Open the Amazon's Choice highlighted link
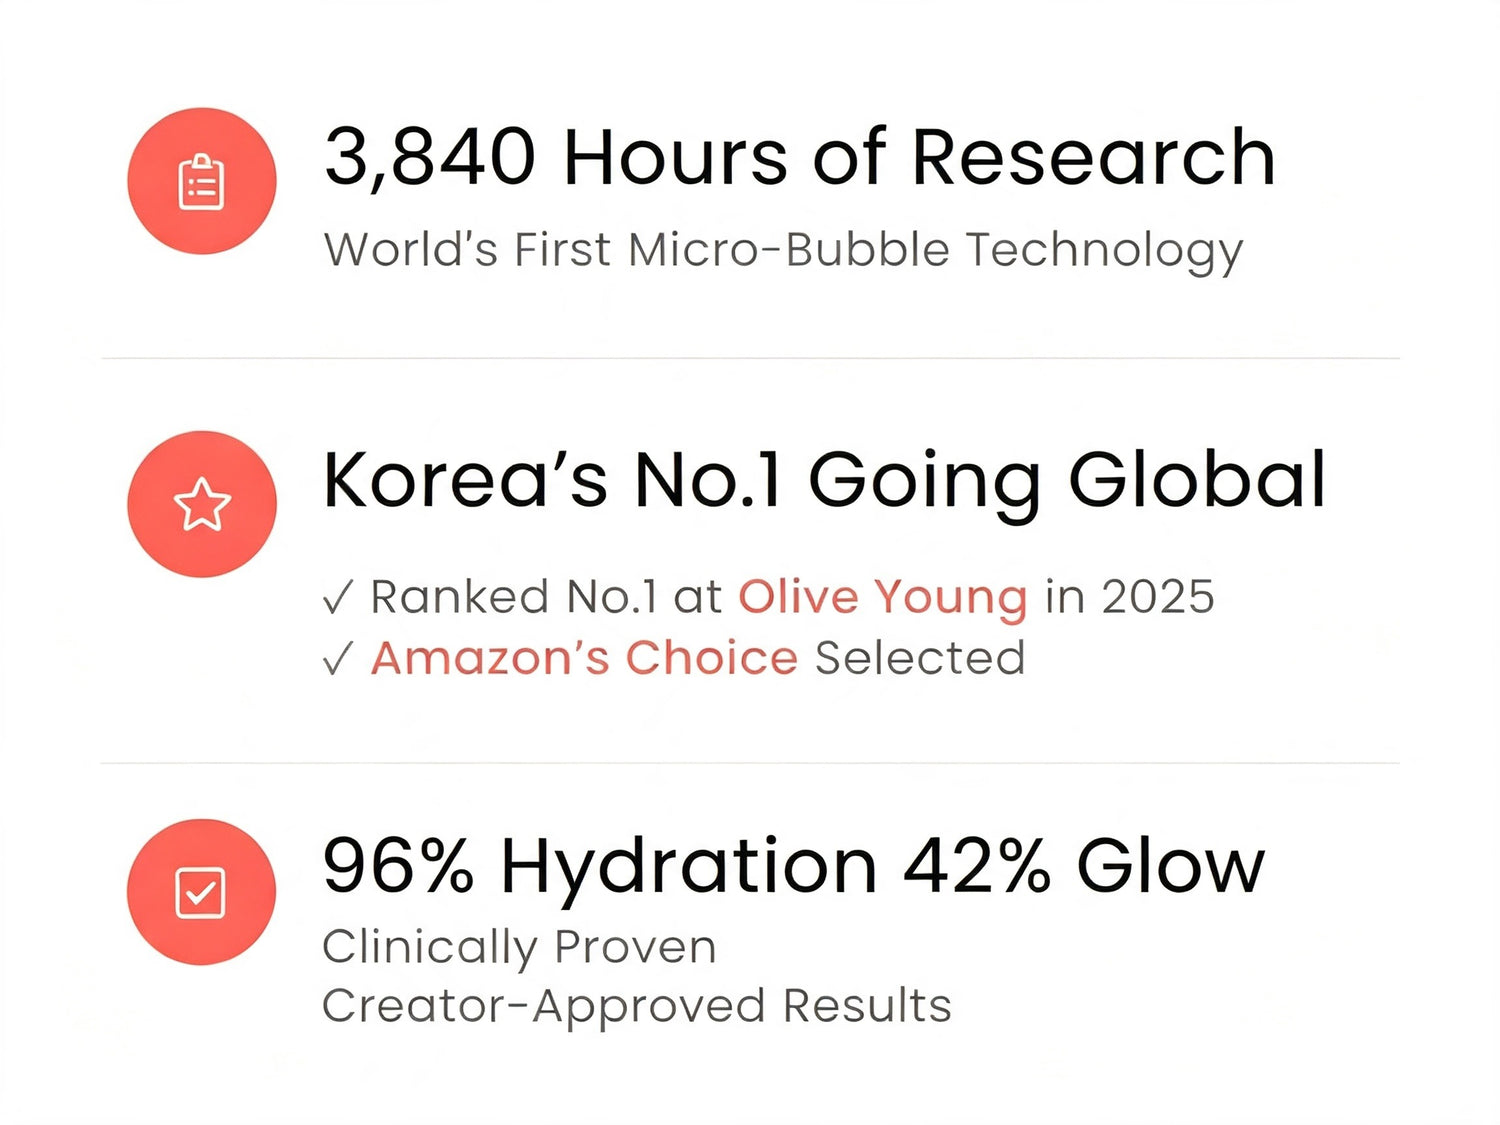Screen dimensions: 1500x1125 coord(584,658)
